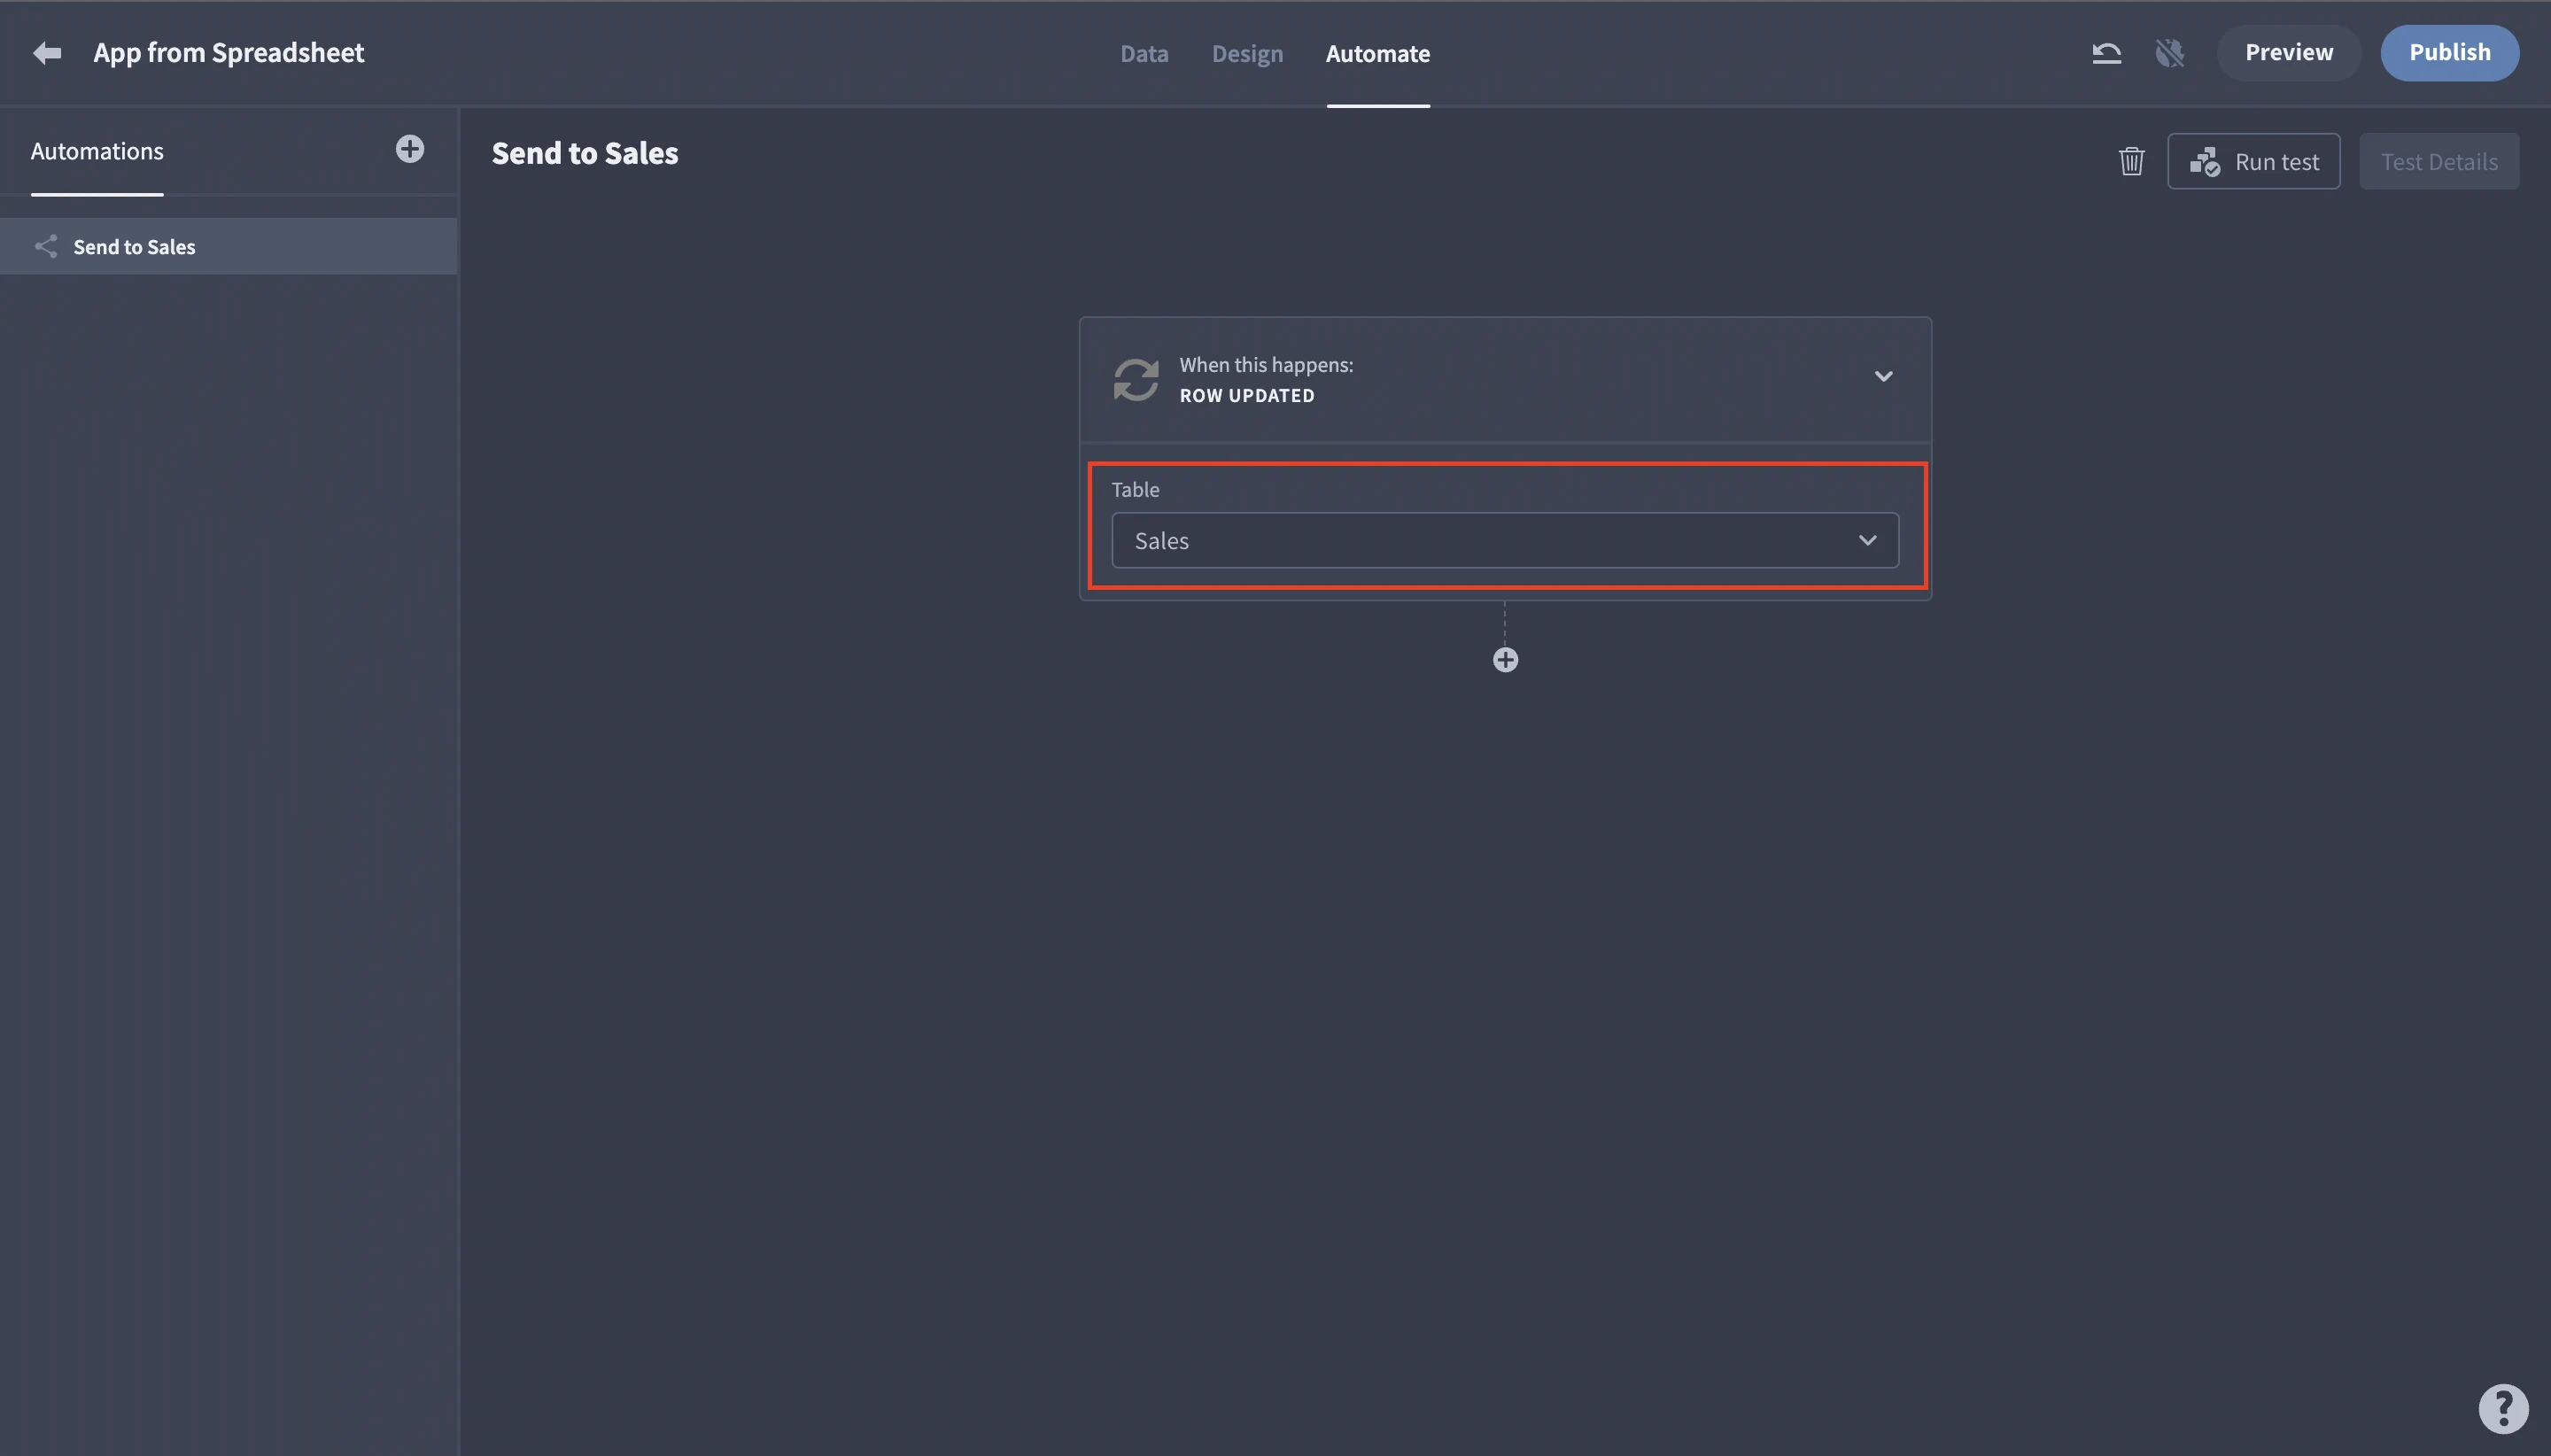
Task: Collapse the 'When this happens' trigger chevron
Action: click(x=1883, y=377)
